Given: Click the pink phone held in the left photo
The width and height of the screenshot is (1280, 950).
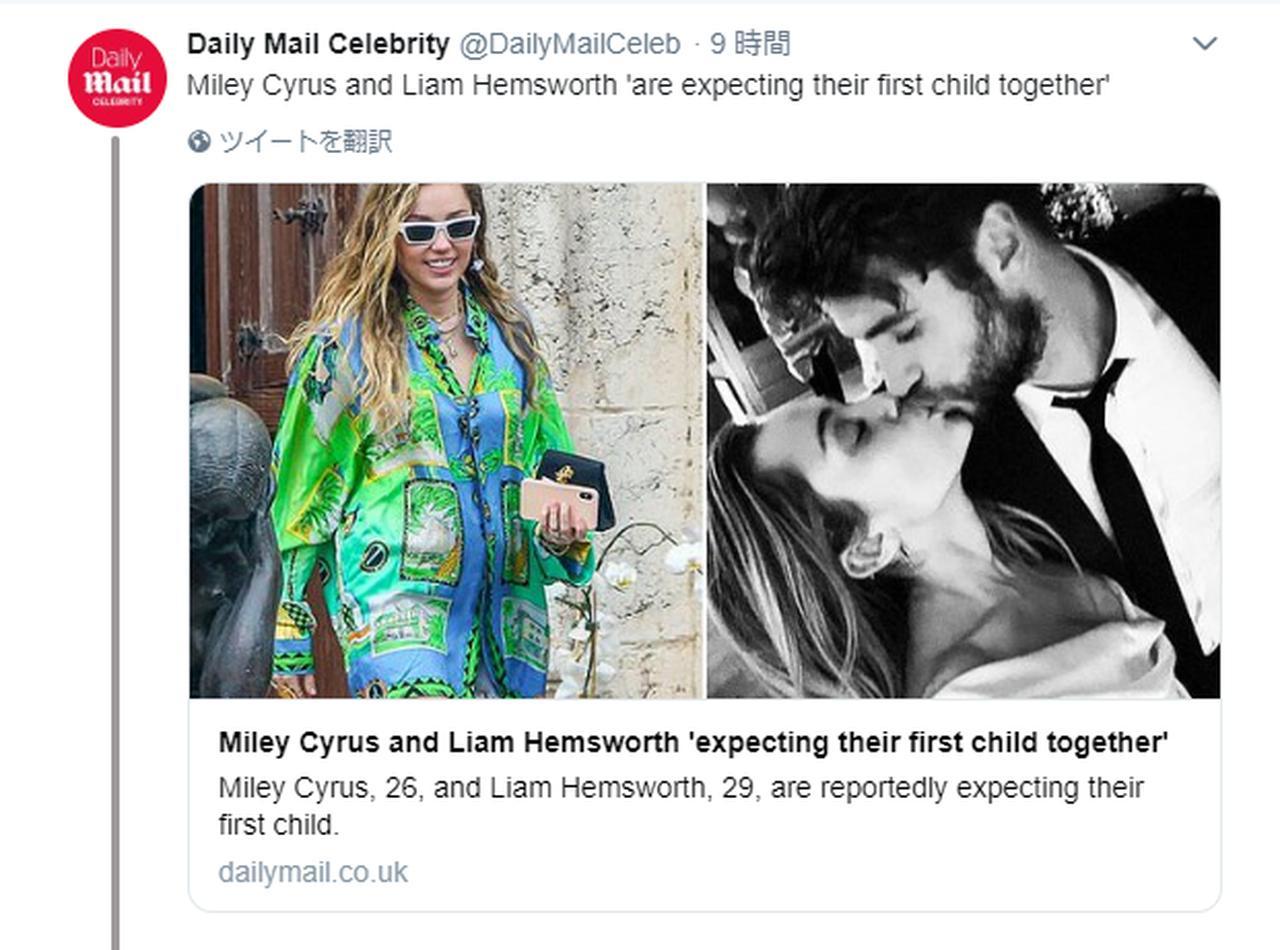Looking at the screenshot, I should coord(558,502).
